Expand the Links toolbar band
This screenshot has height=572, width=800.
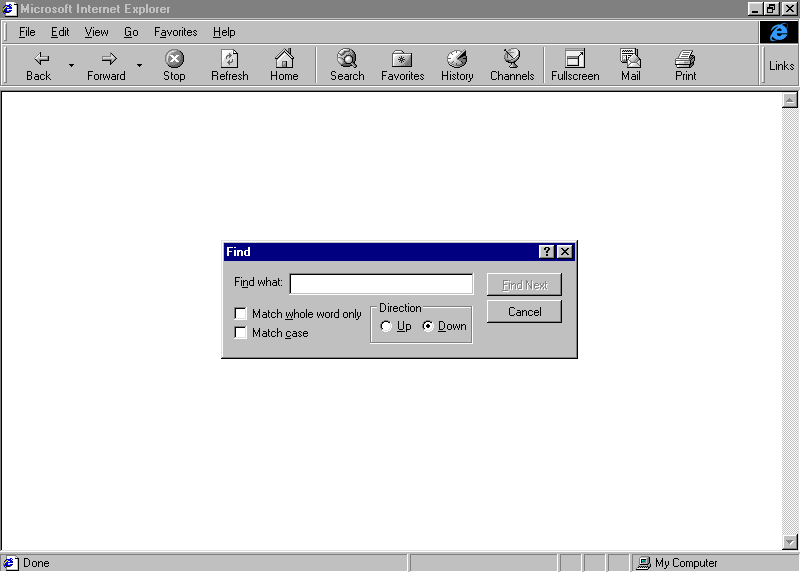(x=781, y=66)
